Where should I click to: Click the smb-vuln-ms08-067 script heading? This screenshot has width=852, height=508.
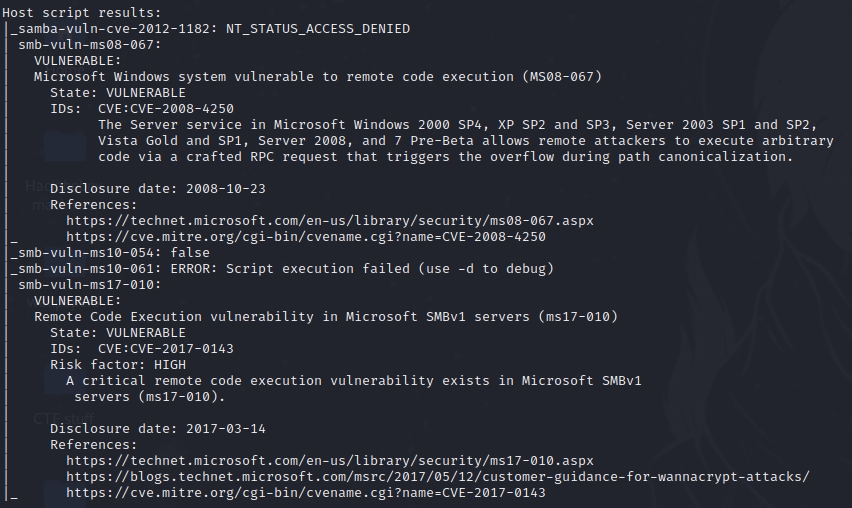click(90, 45)
